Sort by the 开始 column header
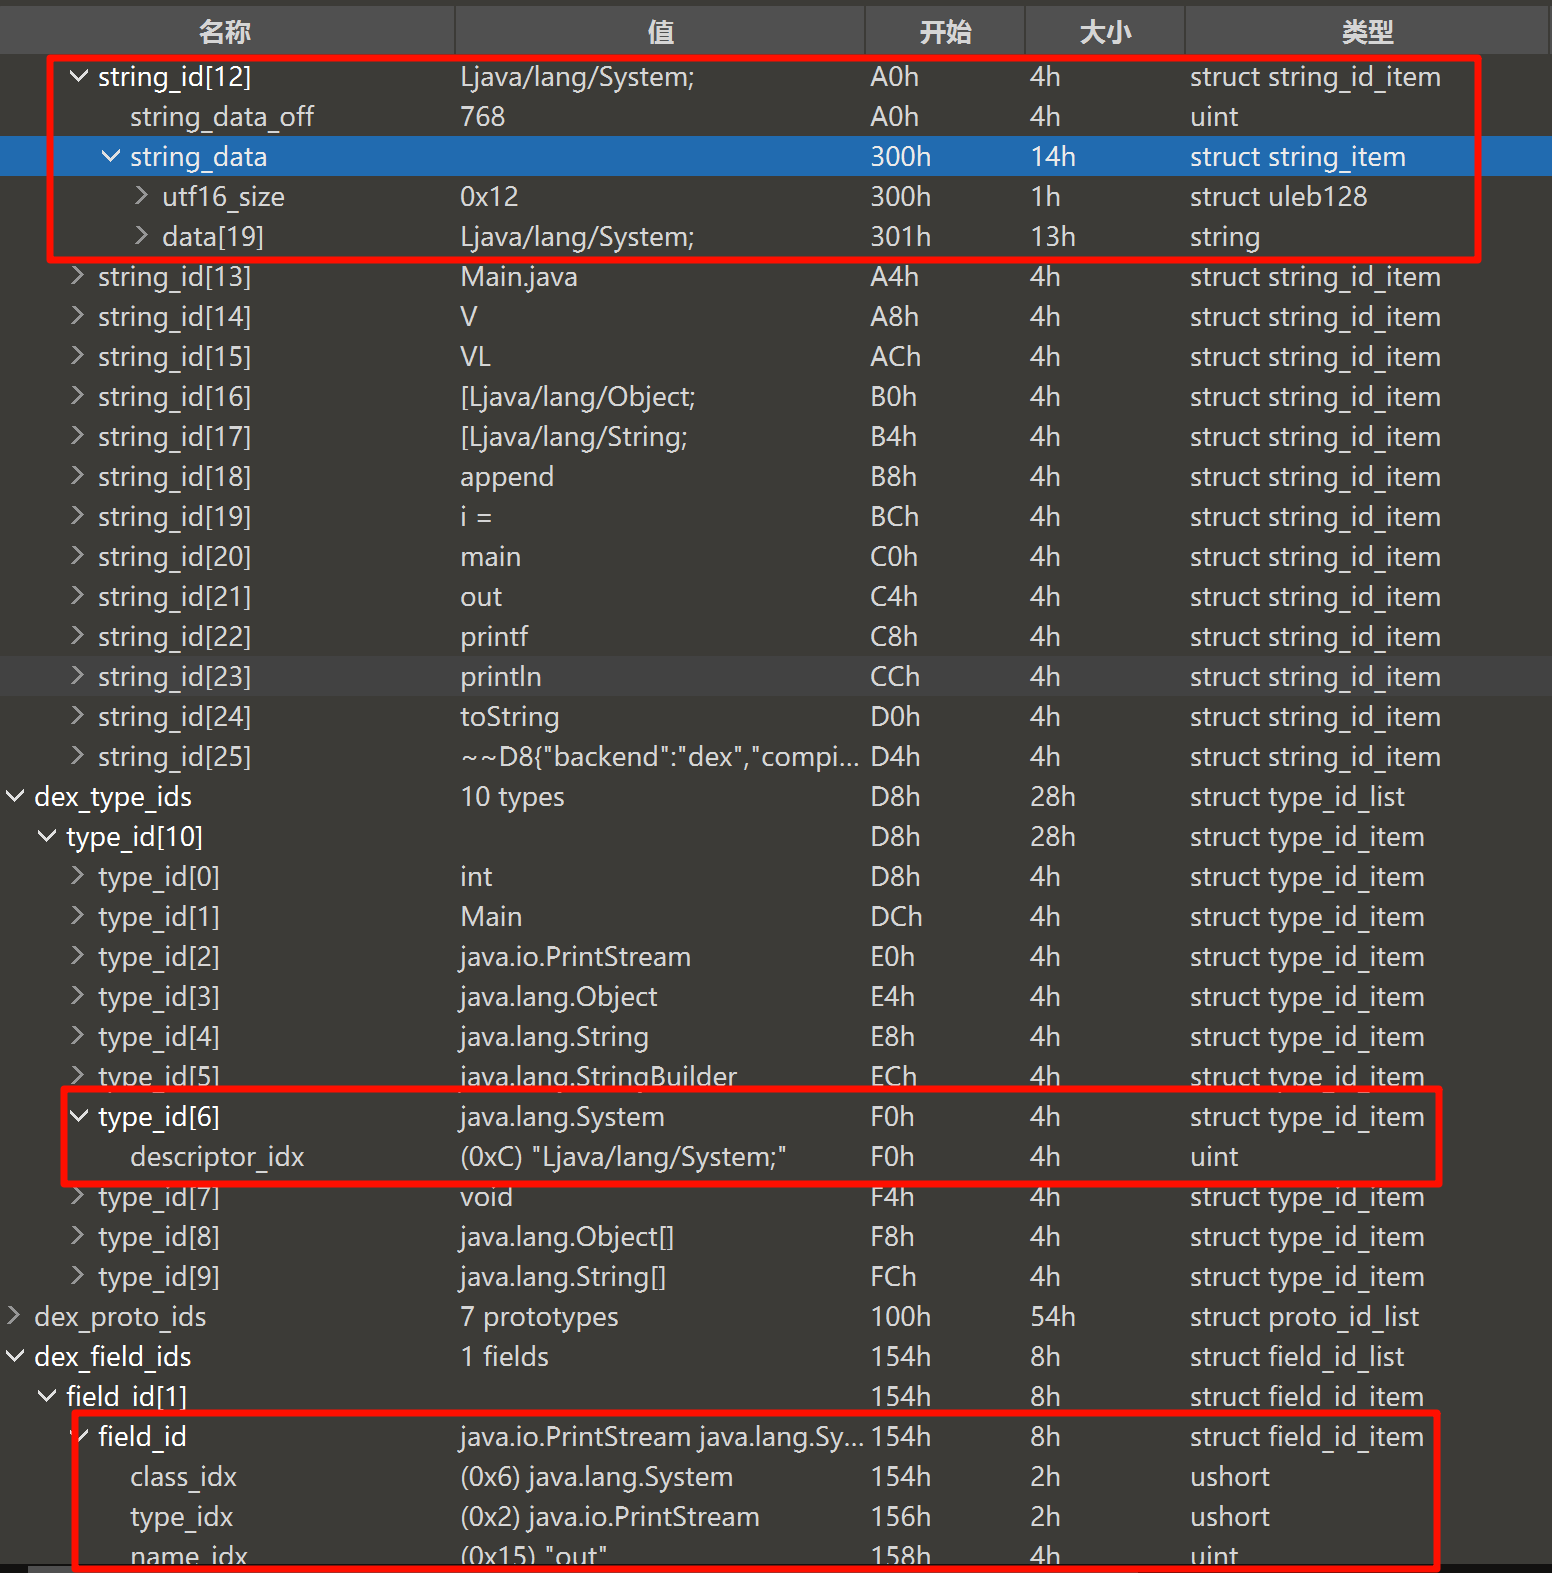This screenshot has width=1552, height=1573. coord(945,32)
